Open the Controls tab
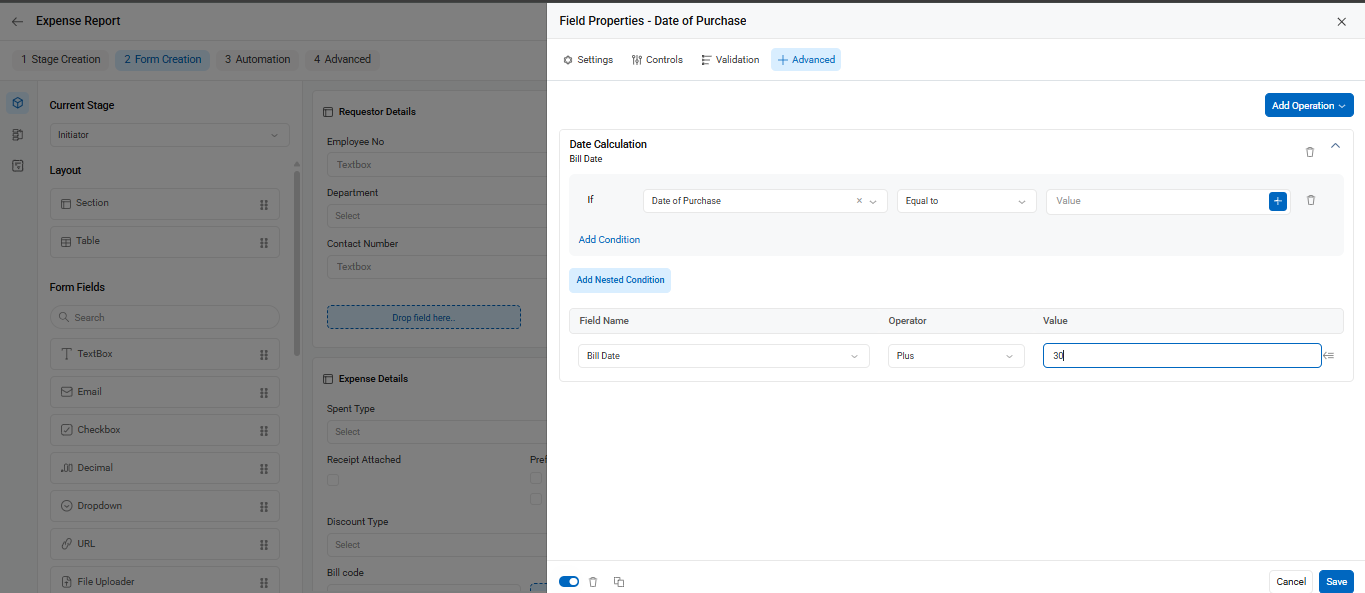This screenshot has height=593, width=1365. pyautogui.click(x=657, y=60)
